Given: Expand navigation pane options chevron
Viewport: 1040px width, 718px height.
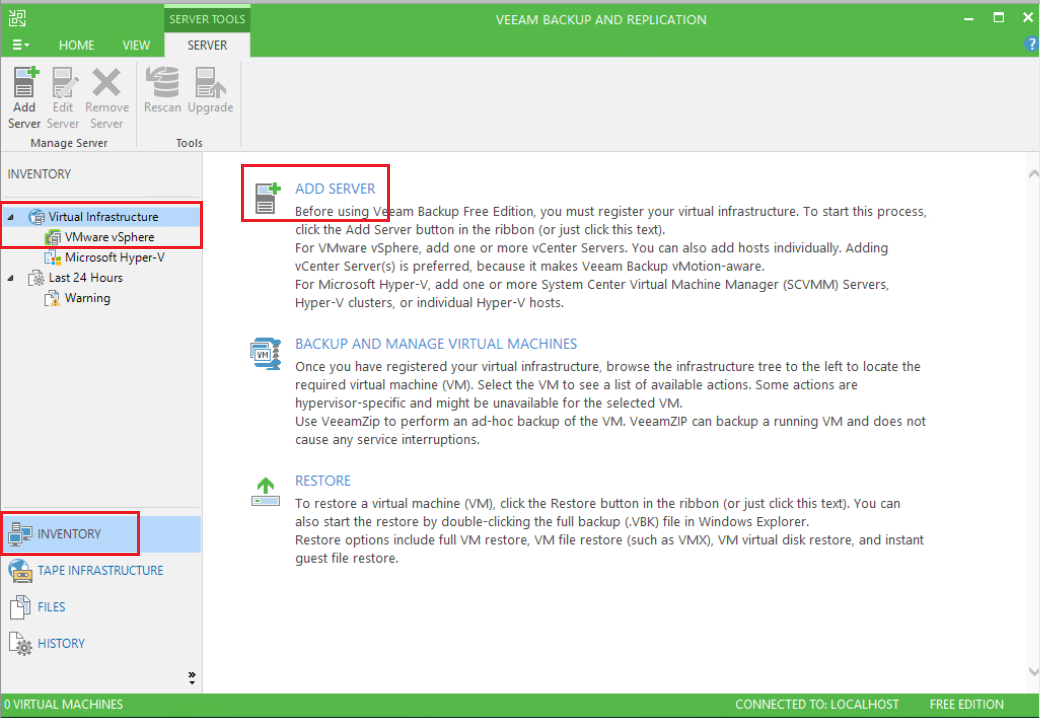Looking at the screenshot, I should tap(192, 678).
